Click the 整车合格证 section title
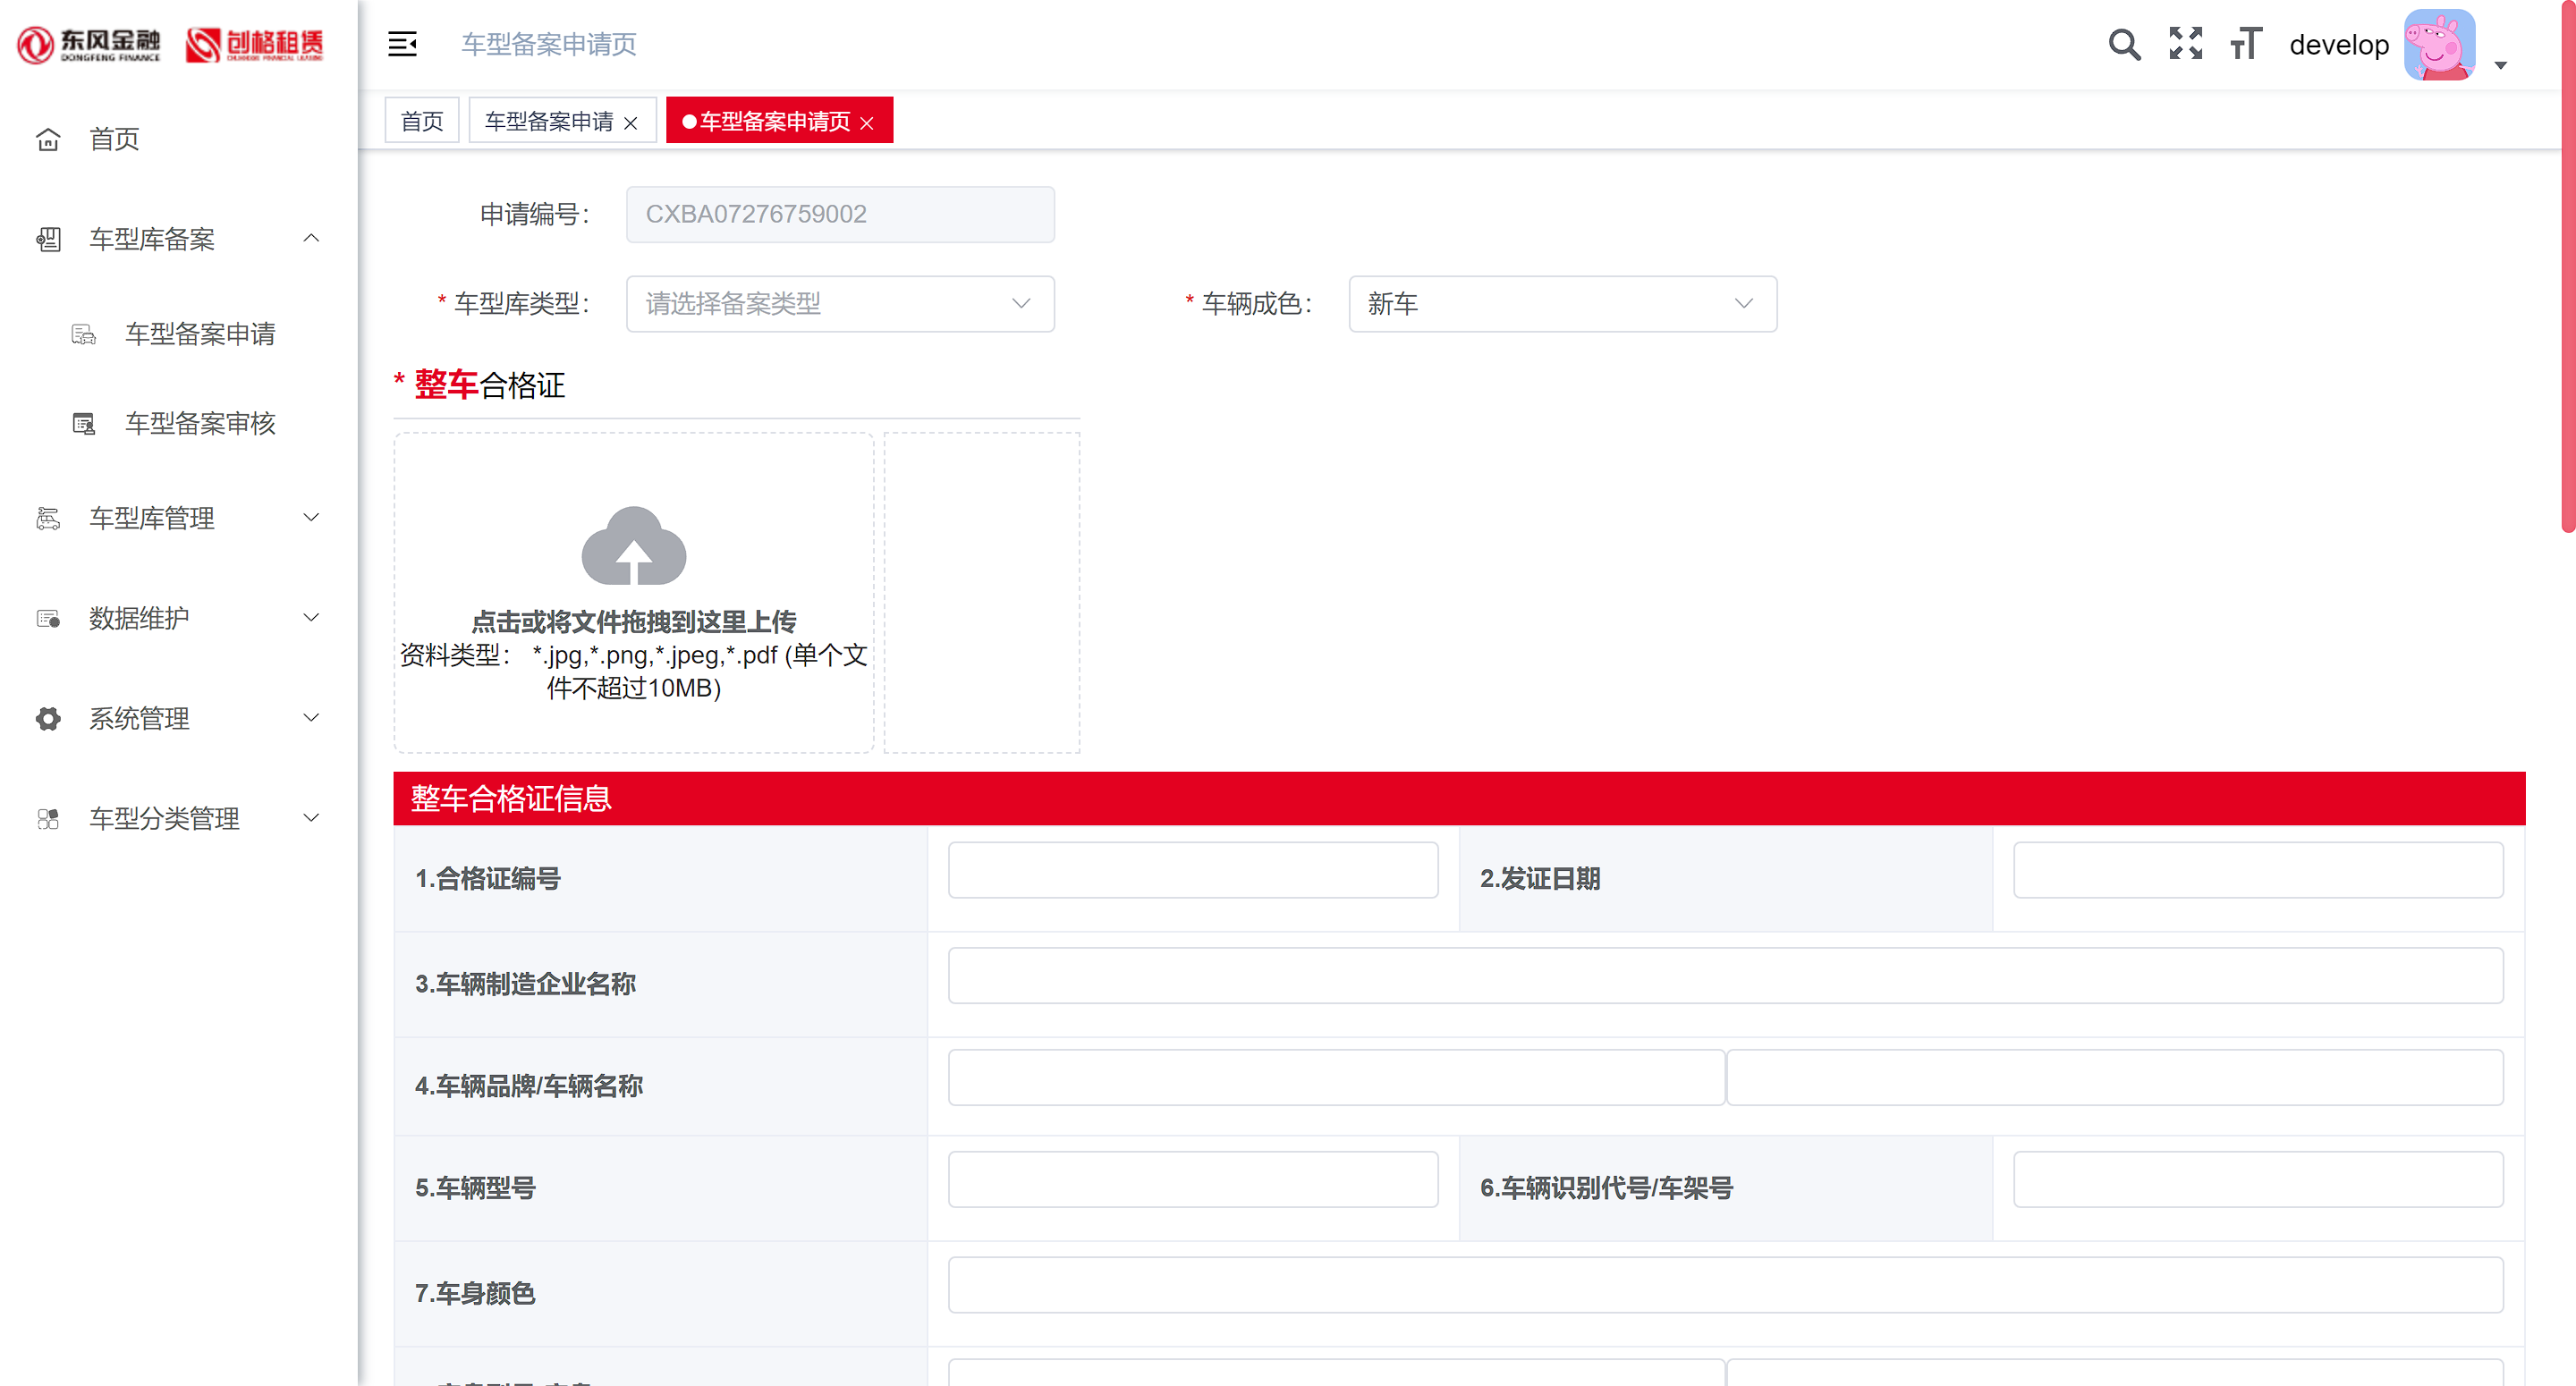Screen dimensions: 2576x1386 point(489,385)
